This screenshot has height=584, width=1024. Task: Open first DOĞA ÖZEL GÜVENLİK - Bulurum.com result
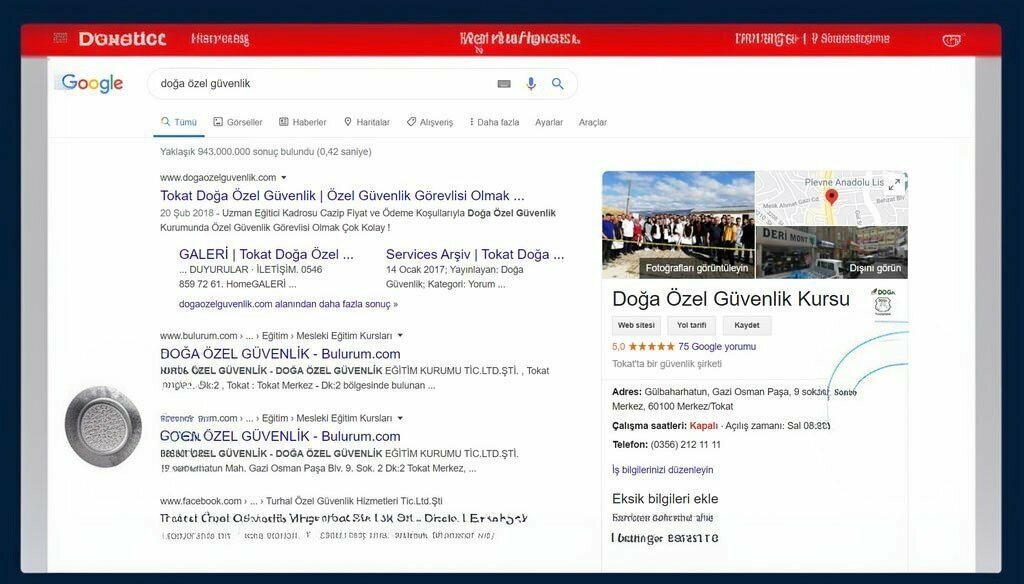click(x=280, y=353)
